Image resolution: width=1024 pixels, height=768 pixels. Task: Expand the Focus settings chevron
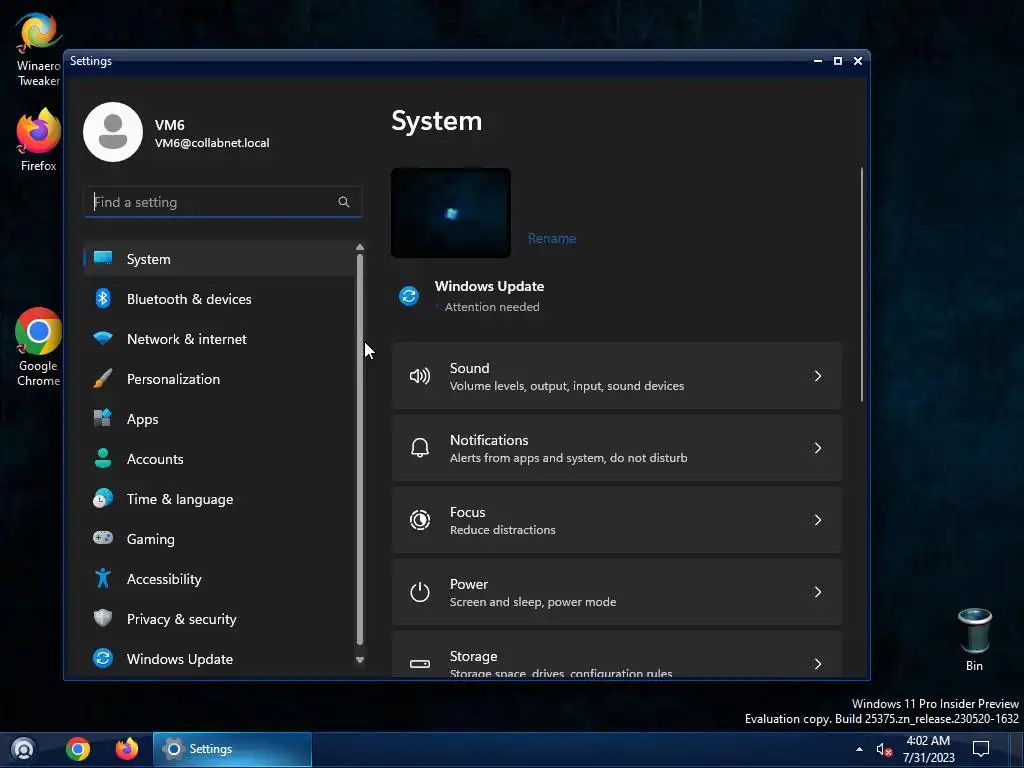click(x=818, y=520)
